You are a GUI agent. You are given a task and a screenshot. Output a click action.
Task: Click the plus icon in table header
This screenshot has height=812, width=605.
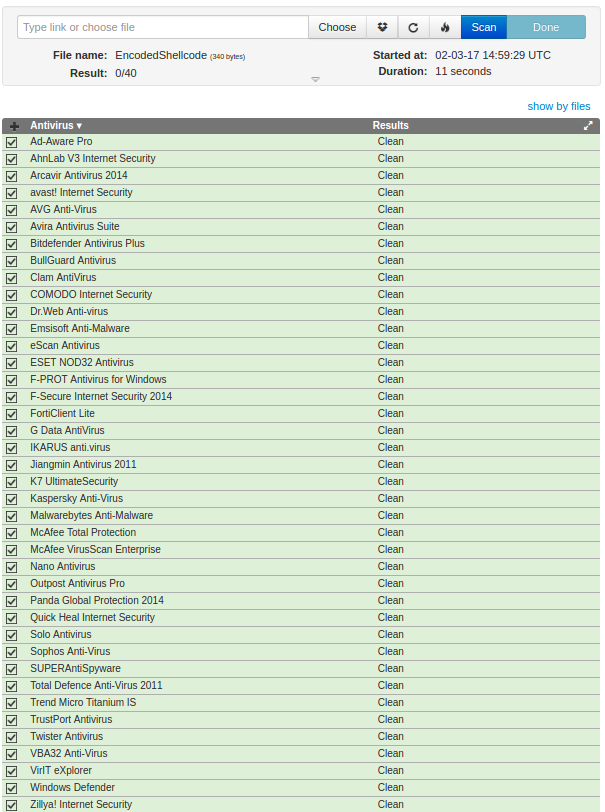point(15,126)
